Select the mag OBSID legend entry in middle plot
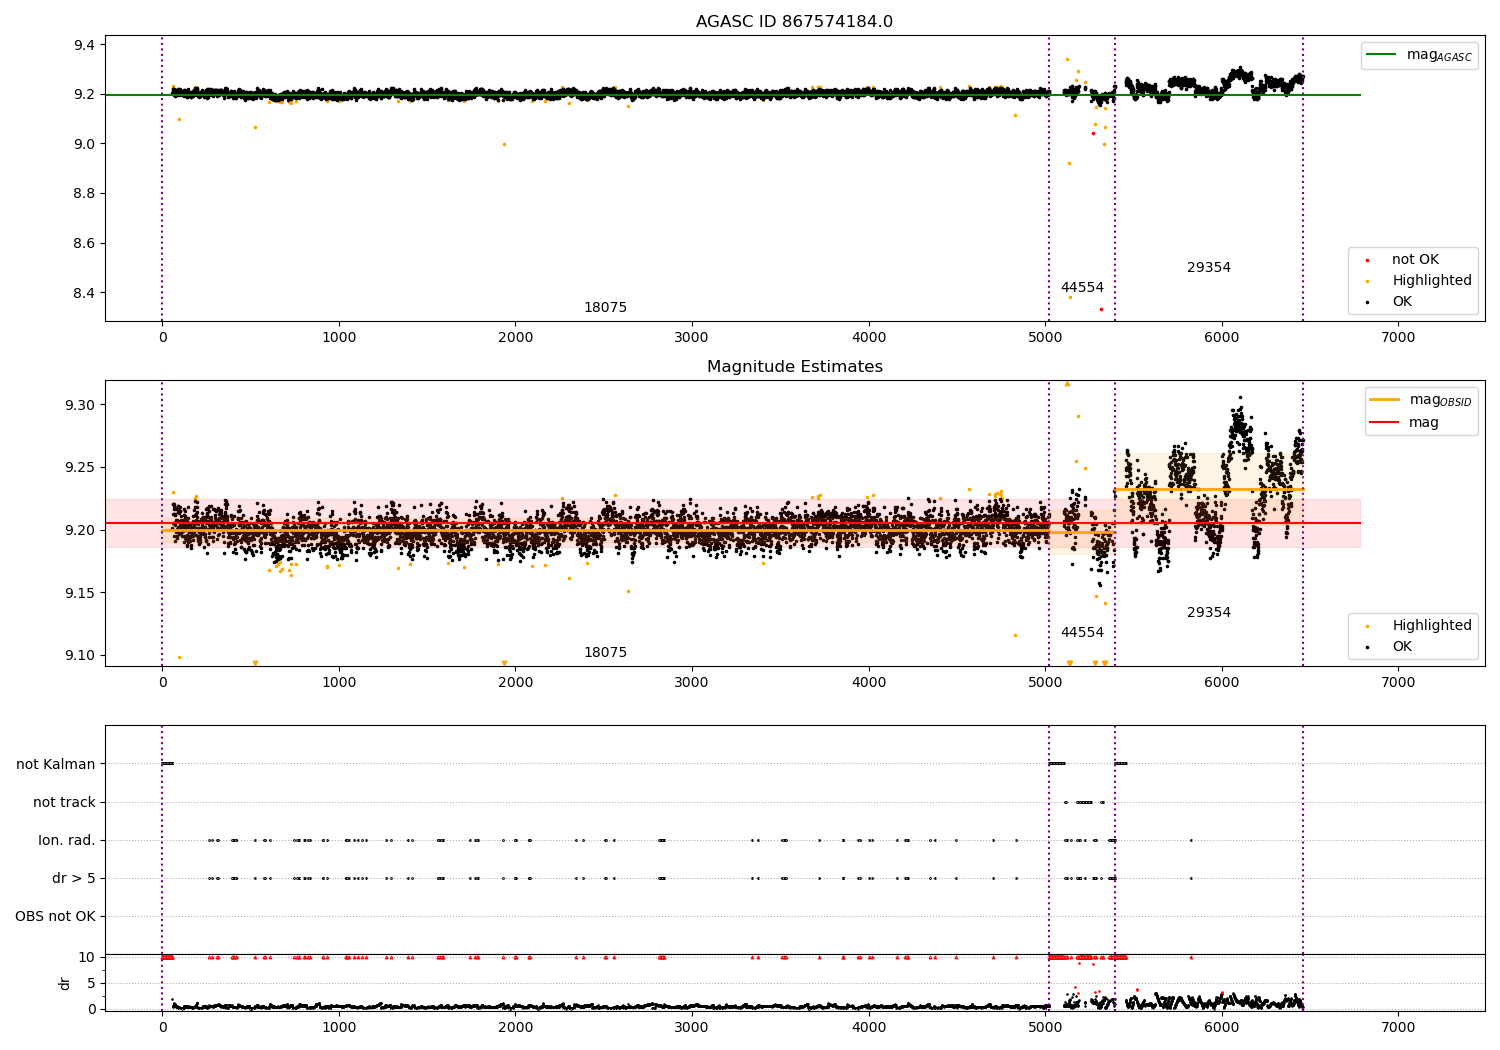Image resolution: width=1500 pixels, height=1050 pixels. pos(1421,400)
